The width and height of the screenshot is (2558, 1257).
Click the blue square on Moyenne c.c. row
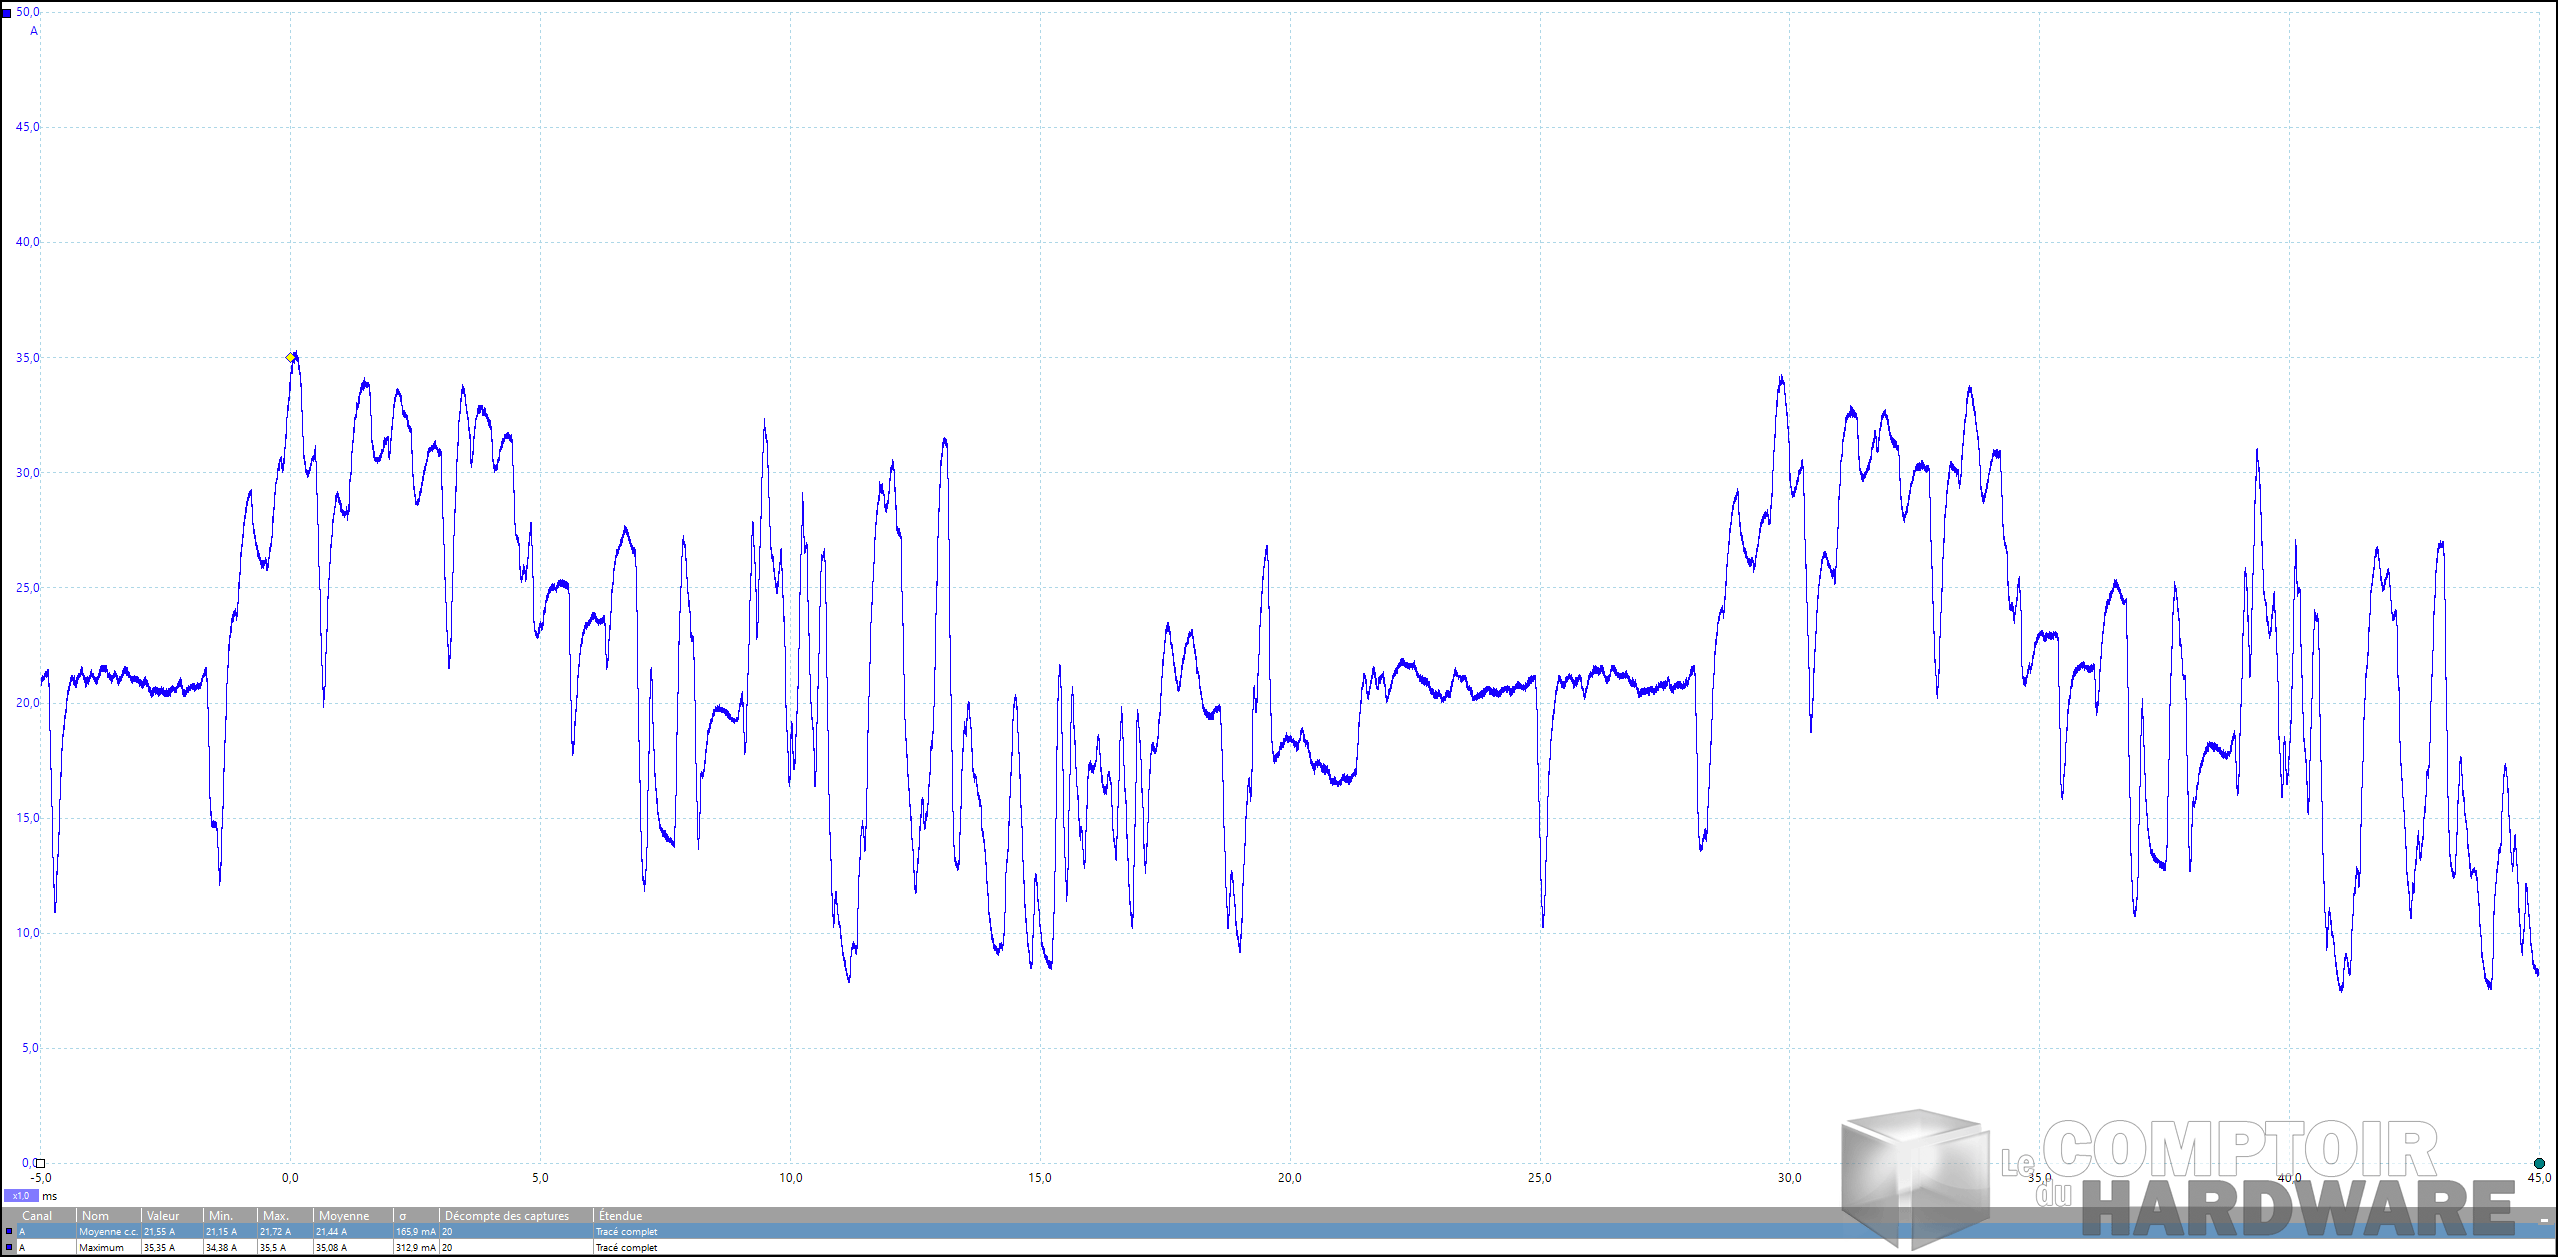(8, 1232)
